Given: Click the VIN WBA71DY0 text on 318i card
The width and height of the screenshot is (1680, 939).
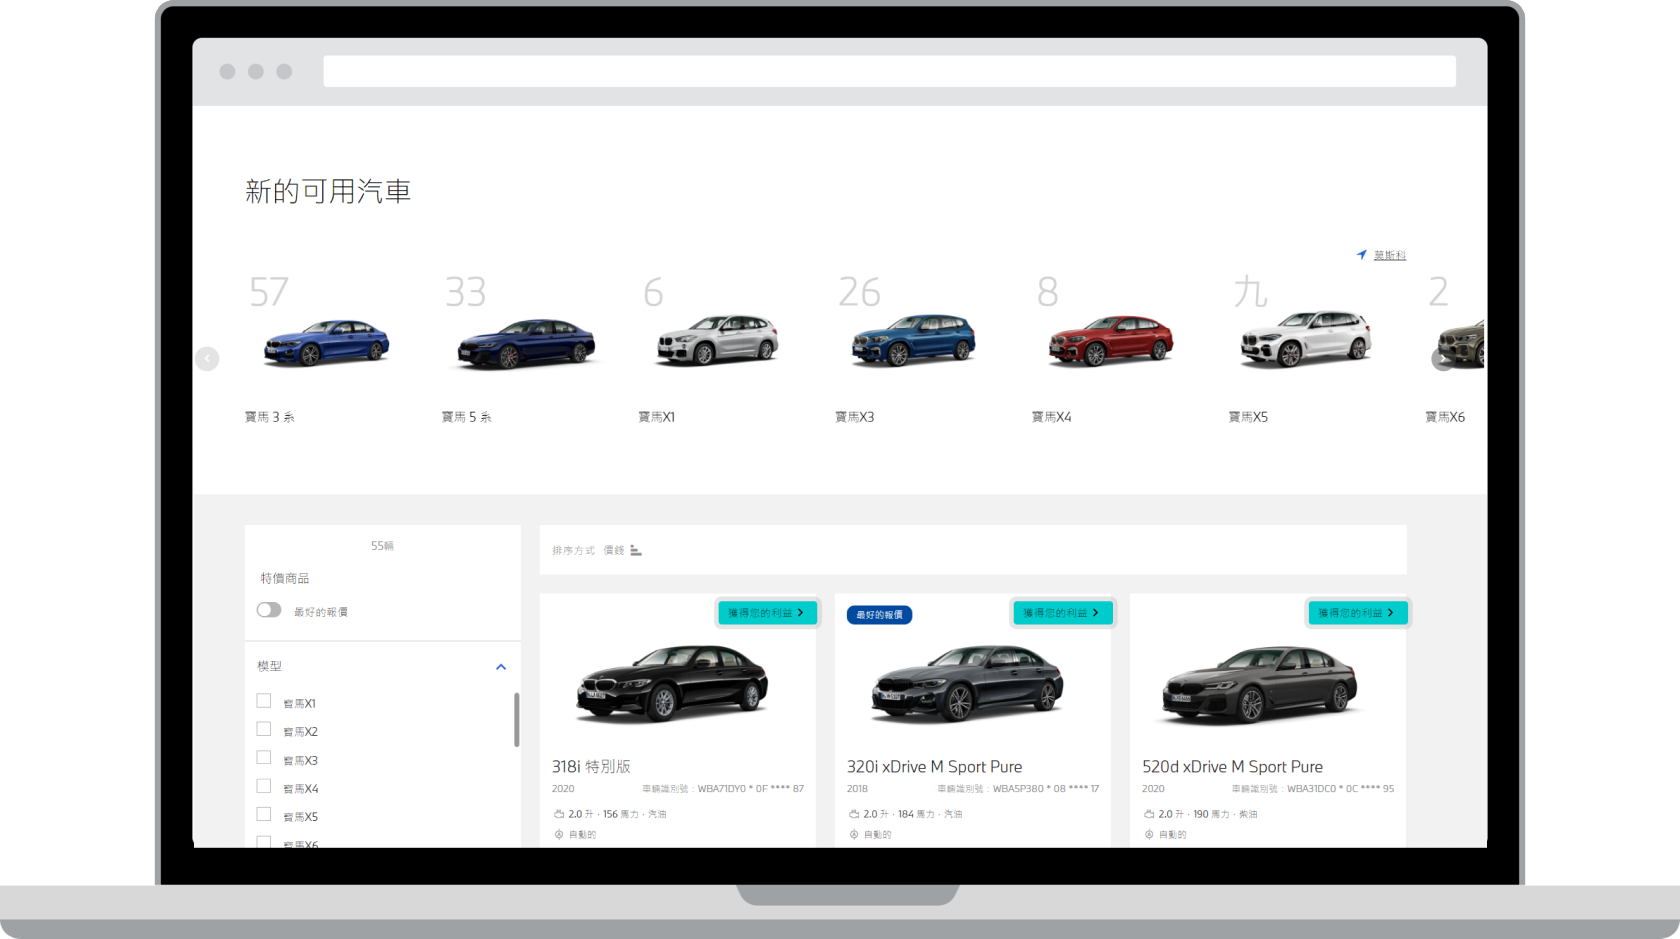Looking at the screenshot, I should (x=751, y=789).
